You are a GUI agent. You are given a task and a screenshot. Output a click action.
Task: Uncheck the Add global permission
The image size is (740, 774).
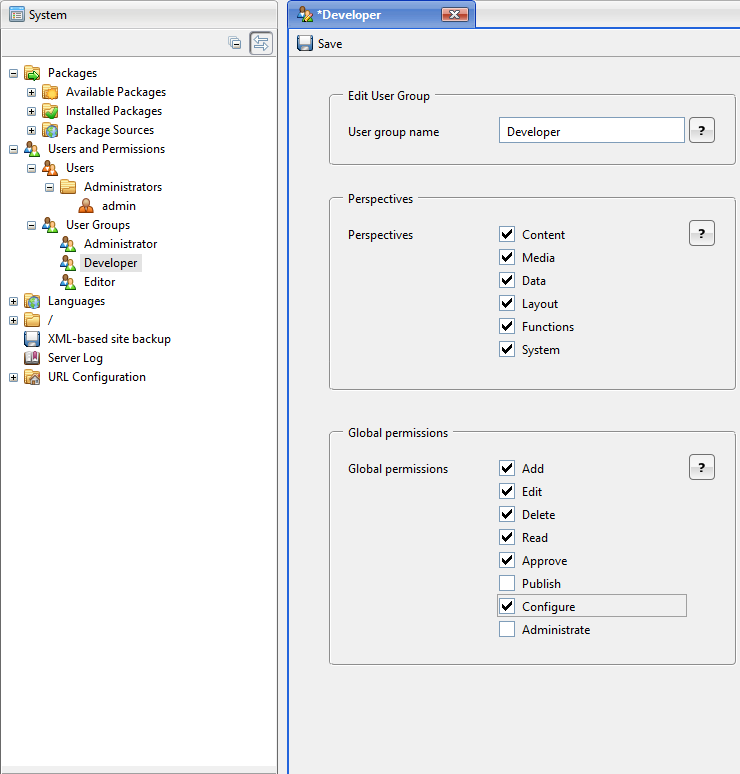tap(507, 468)
